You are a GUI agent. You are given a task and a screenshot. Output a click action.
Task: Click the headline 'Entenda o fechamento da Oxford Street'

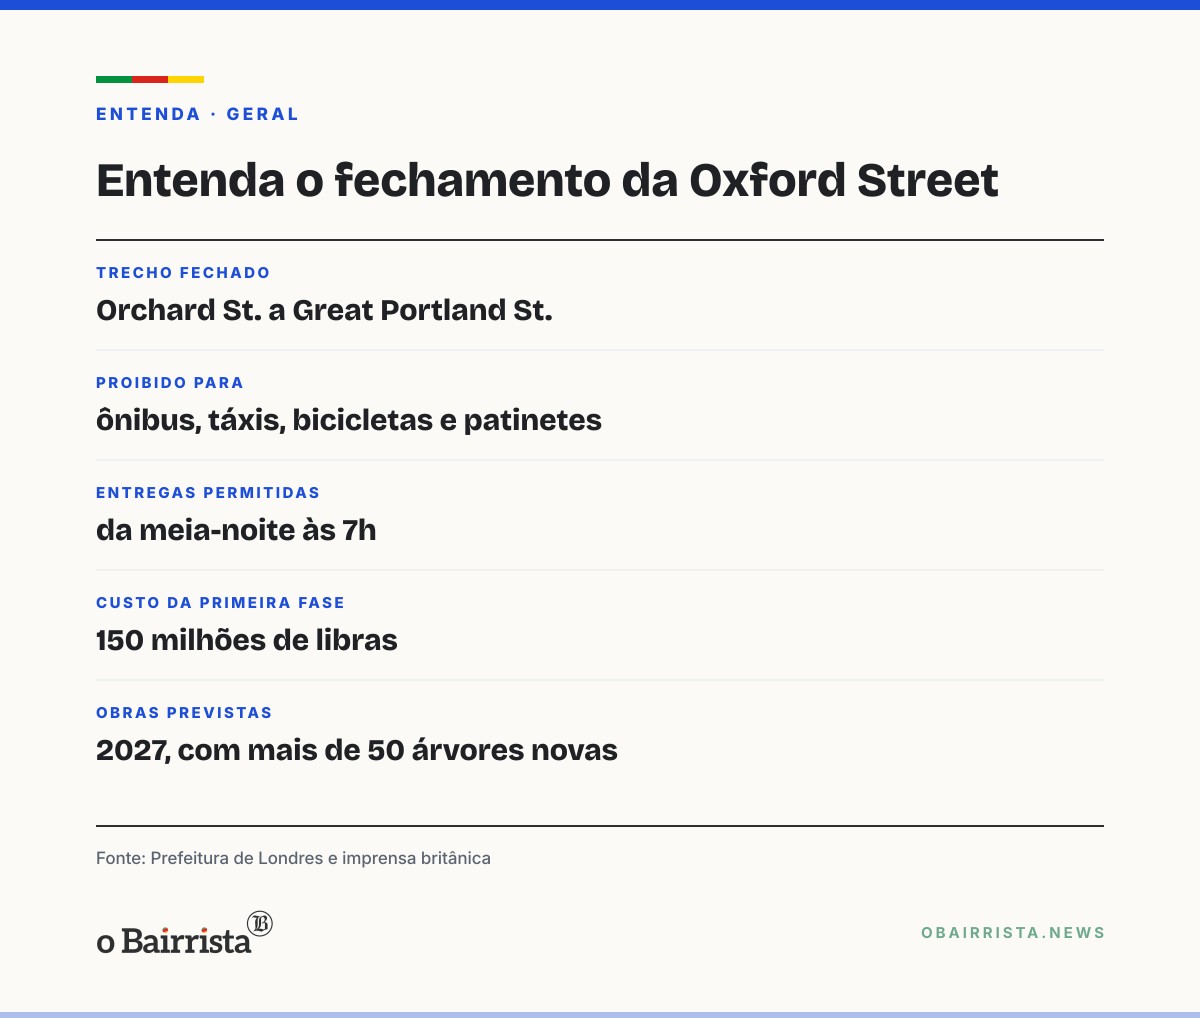point(547,181)
